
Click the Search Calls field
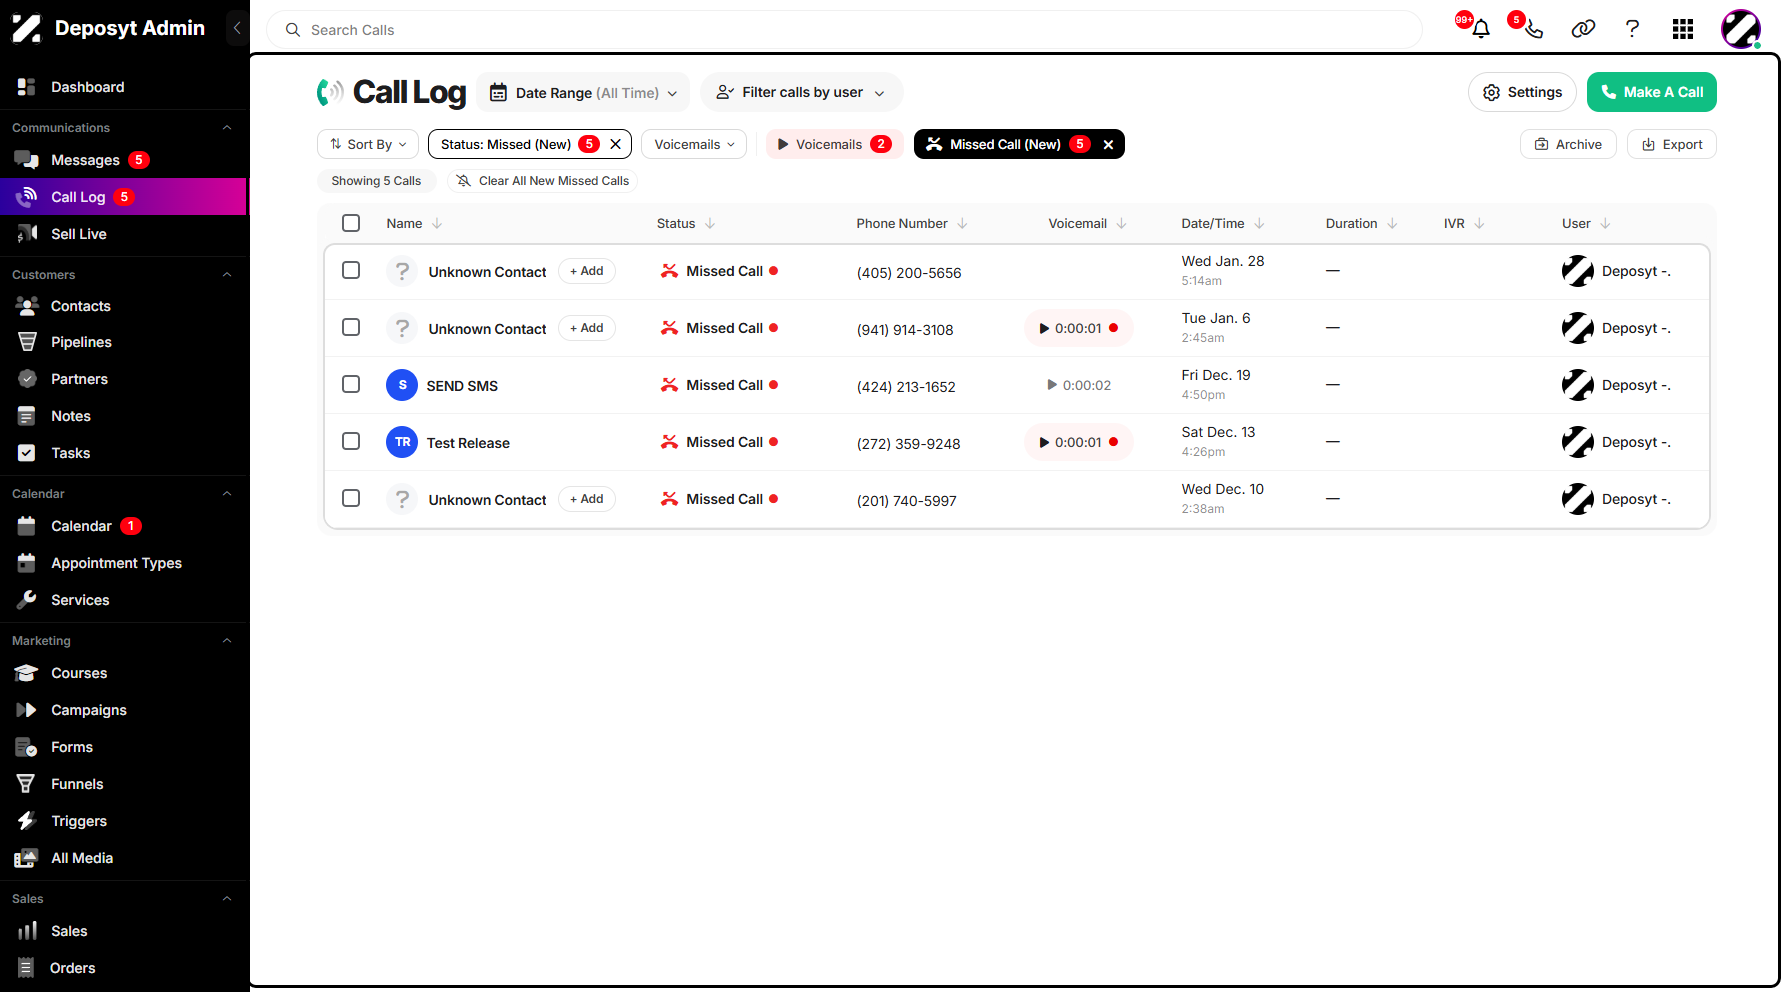pos(844,30)
